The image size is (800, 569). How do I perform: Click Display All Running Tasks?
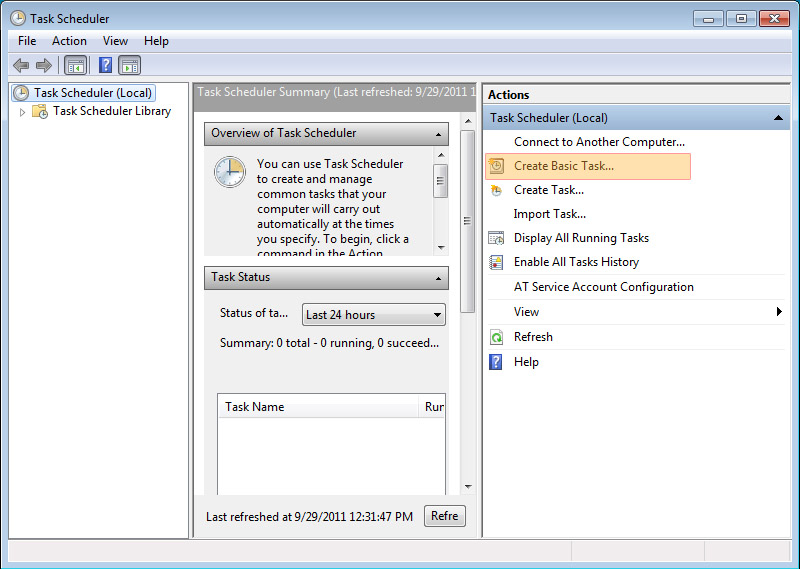(x=581, y=238)
